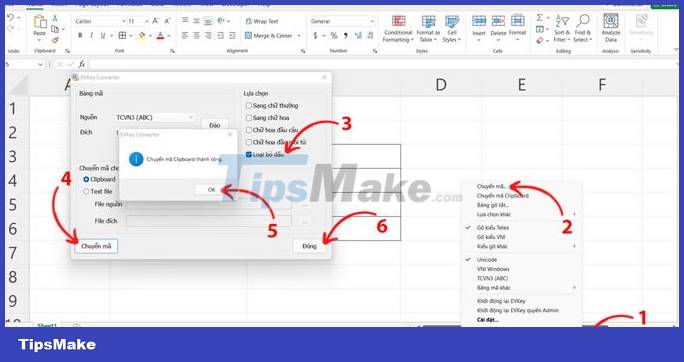Image resolution: width=684 pixels, height=362 pixels.
Task: Click the Wrap Text button
Action: tap(262, 21)
